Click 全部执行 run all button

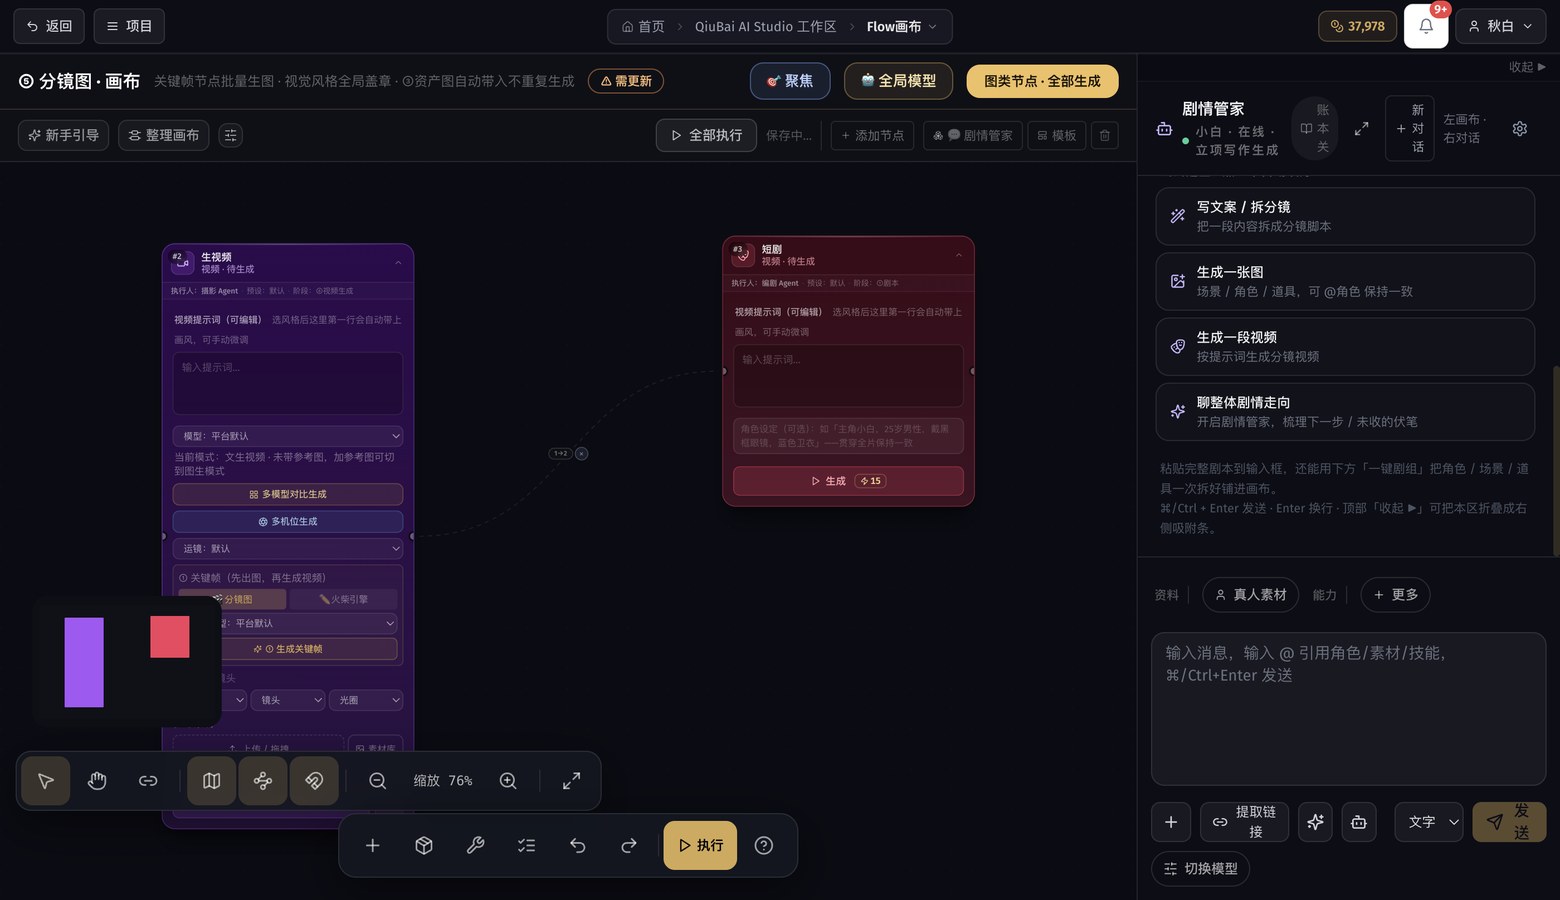706,135
